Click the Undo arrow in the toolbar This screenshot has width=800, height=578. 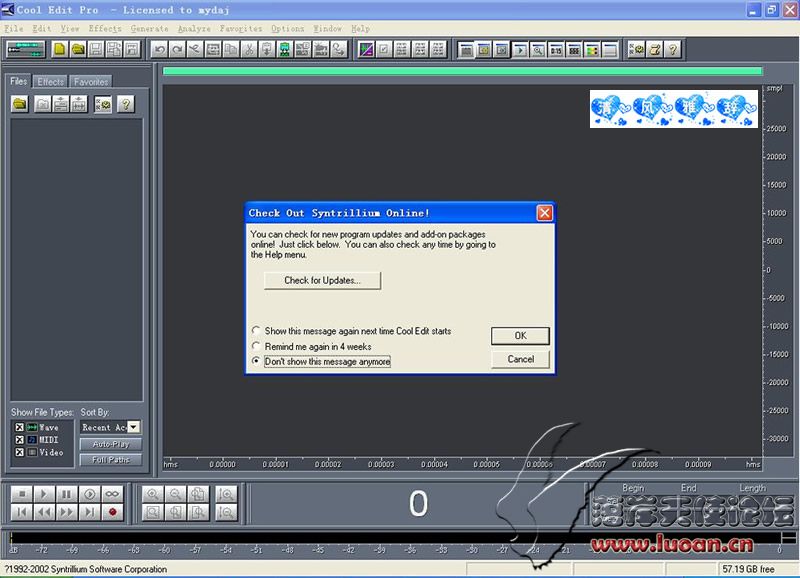[x=160, y=49]
